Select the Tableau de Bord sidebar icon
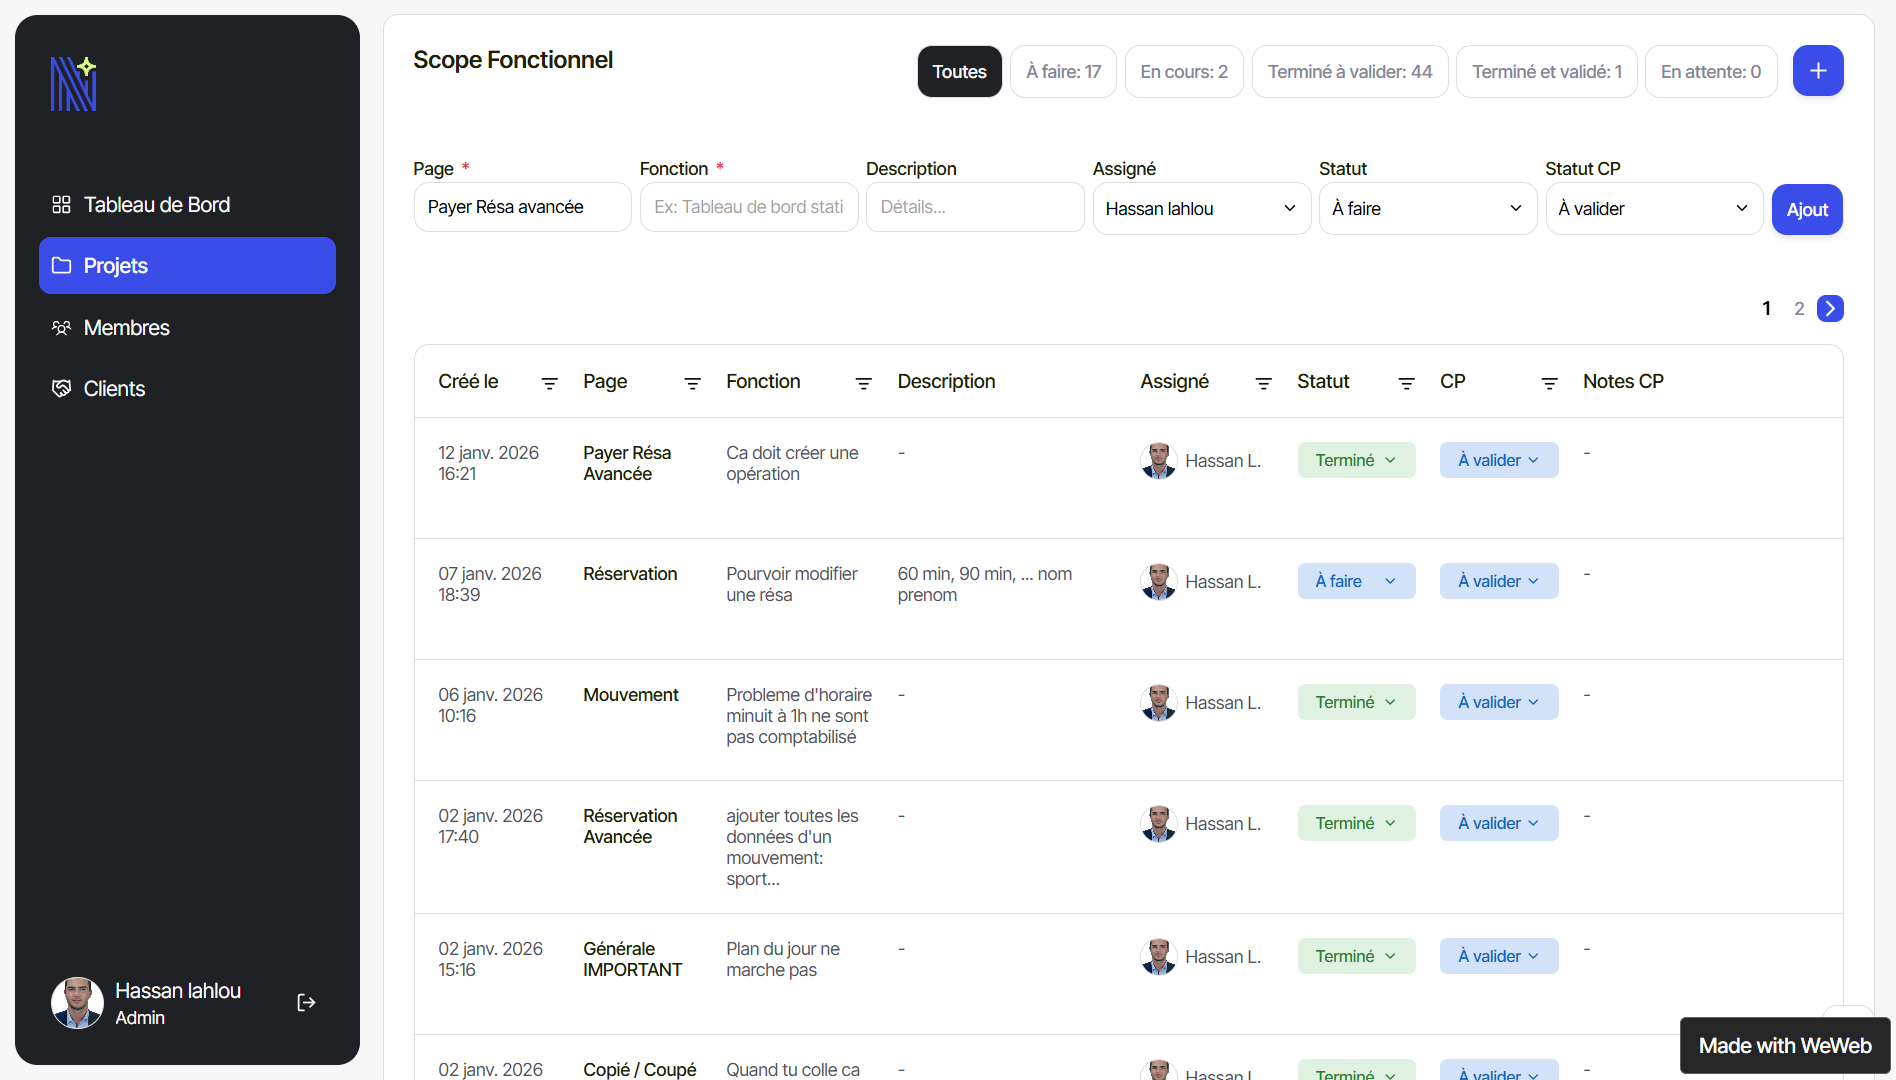This screenshot has height=1080, width=1896. 62,204
